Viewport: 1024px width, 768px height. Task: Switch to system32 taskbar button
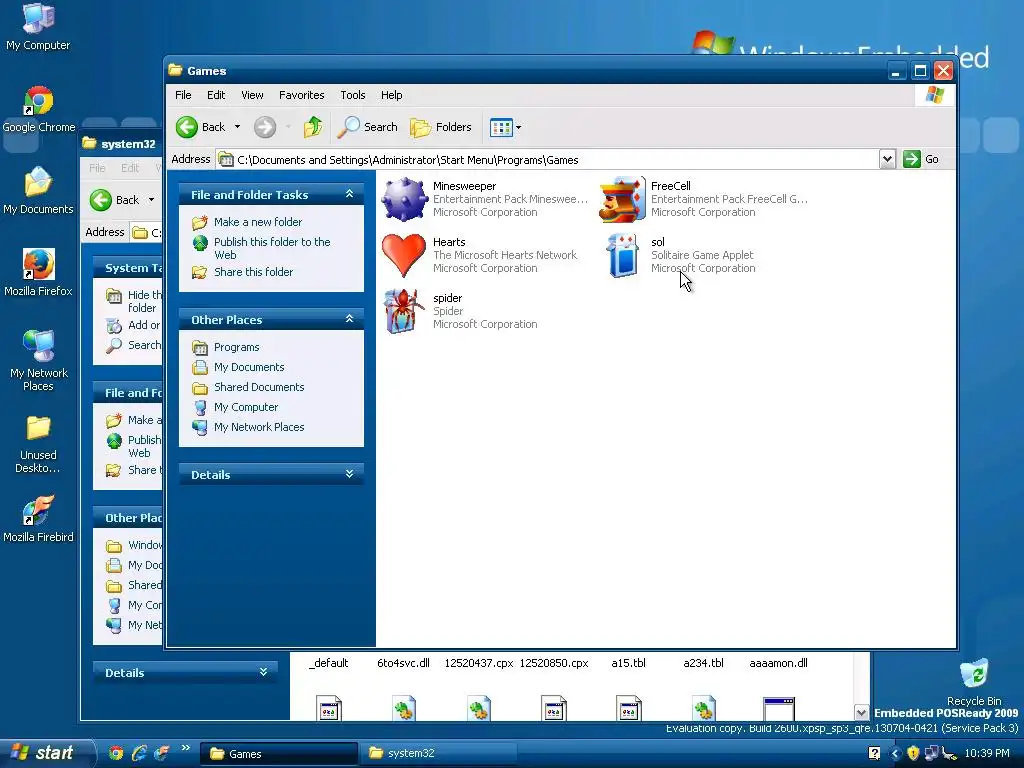(436, 754)
